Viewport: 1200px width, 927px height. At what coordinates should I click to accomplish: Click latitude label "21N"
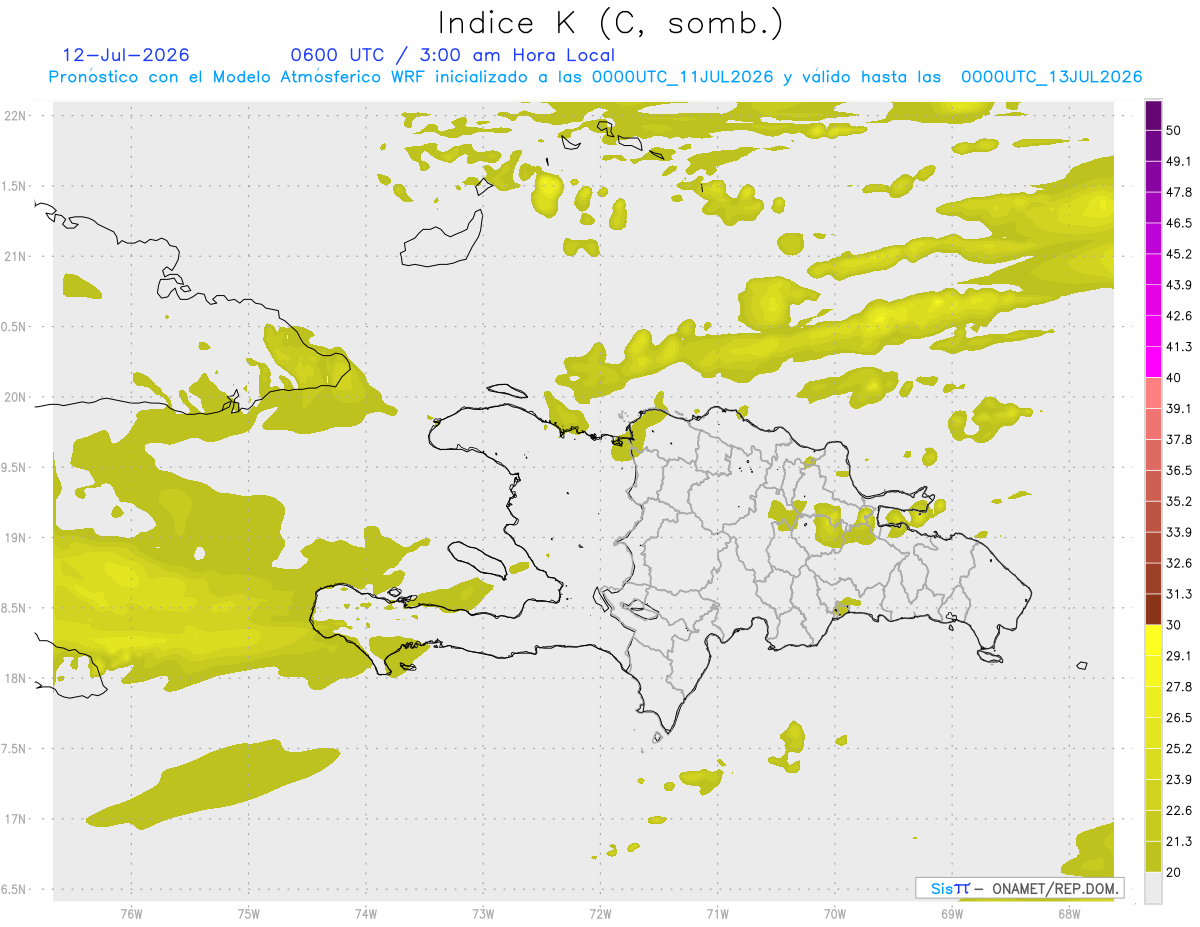coord(17,256)
